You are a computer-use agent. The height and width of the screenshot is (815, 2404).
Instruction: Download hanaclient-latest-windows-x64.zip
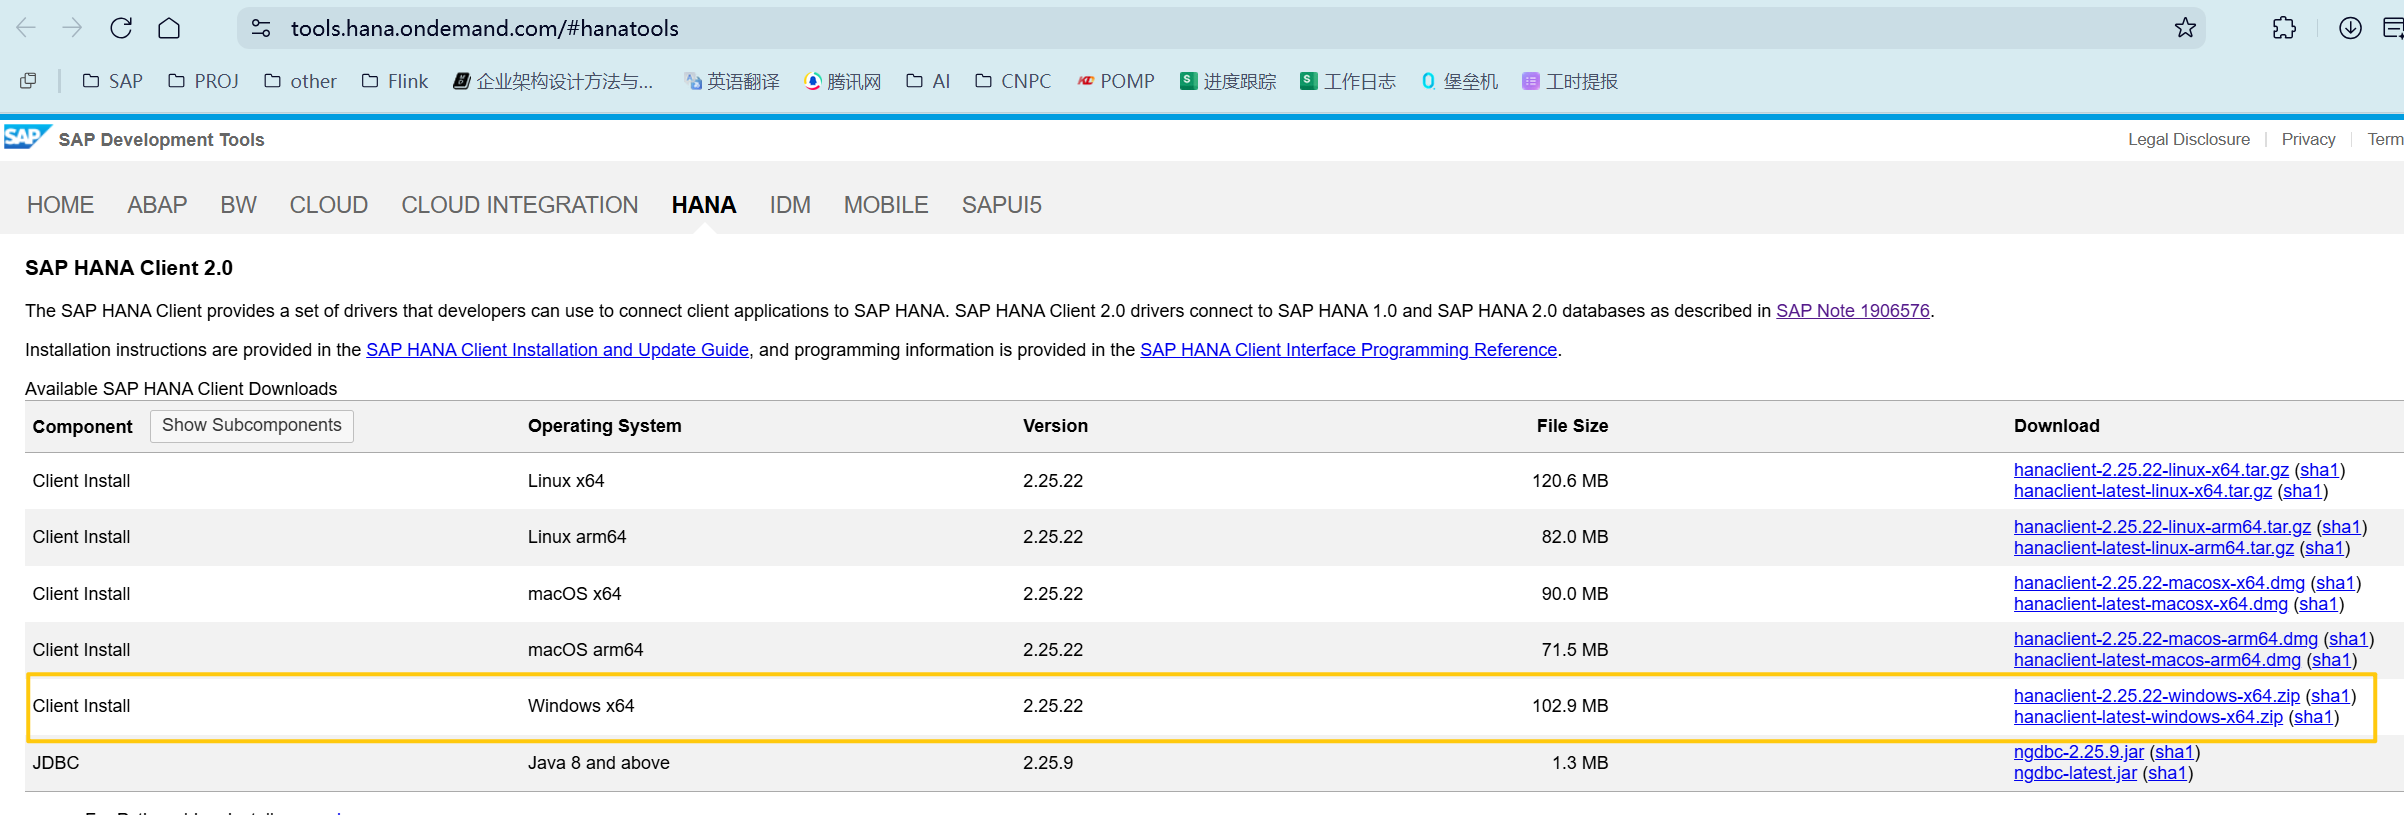pos(2148,717)
